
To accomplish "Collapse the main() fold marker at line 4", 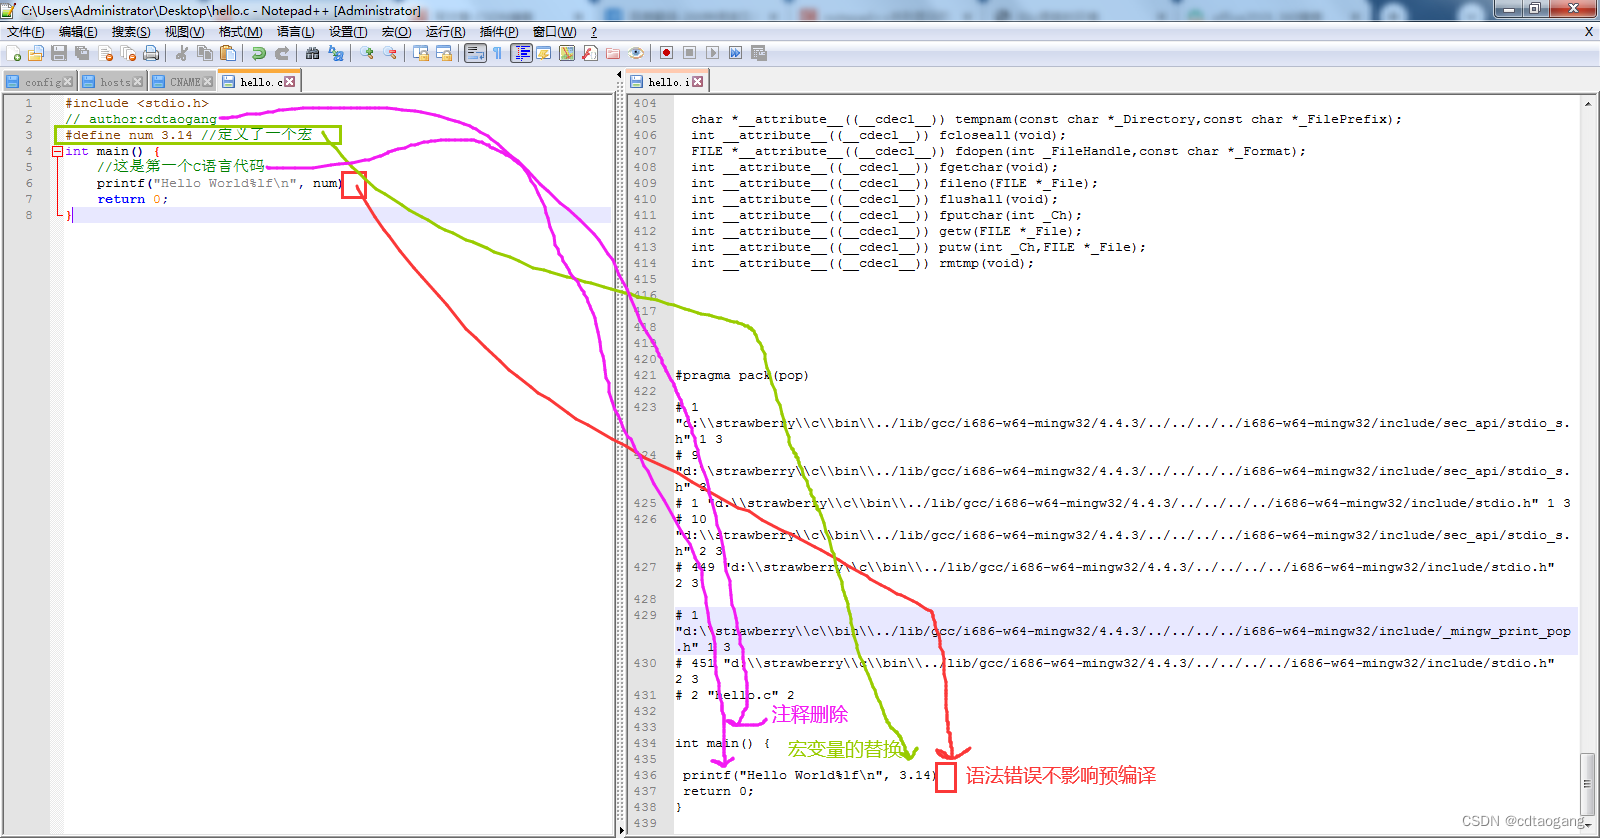I will click(x=57, y=151).
